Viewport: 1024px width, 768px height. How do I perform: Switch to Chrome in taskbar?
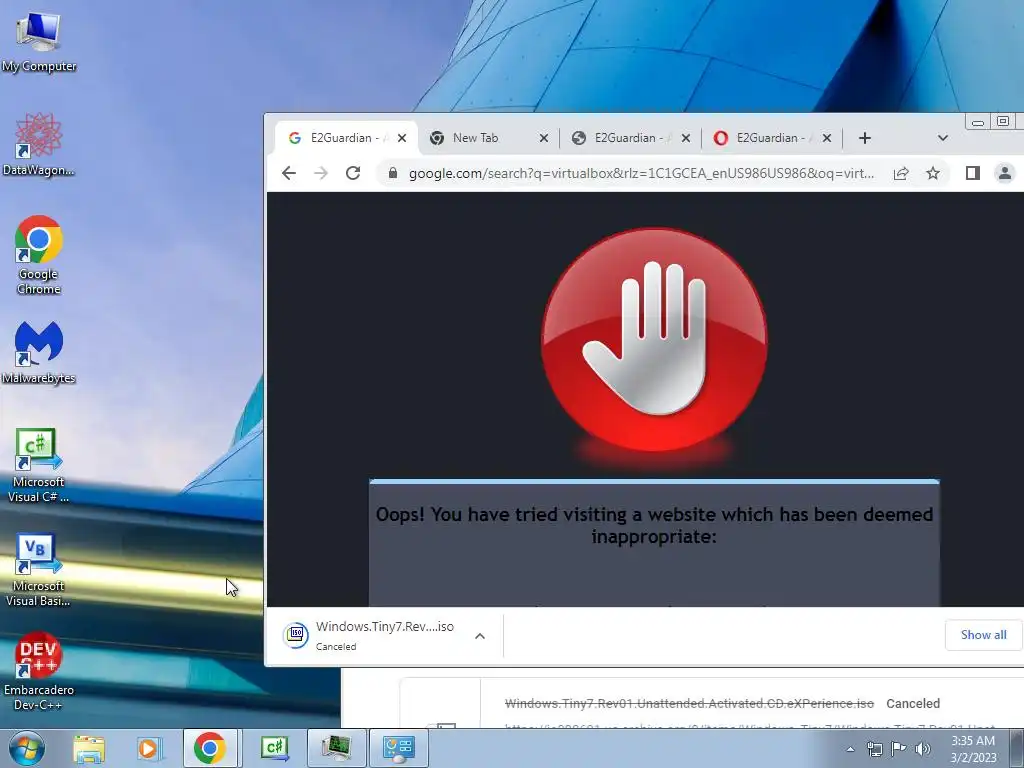pos(210,748)
